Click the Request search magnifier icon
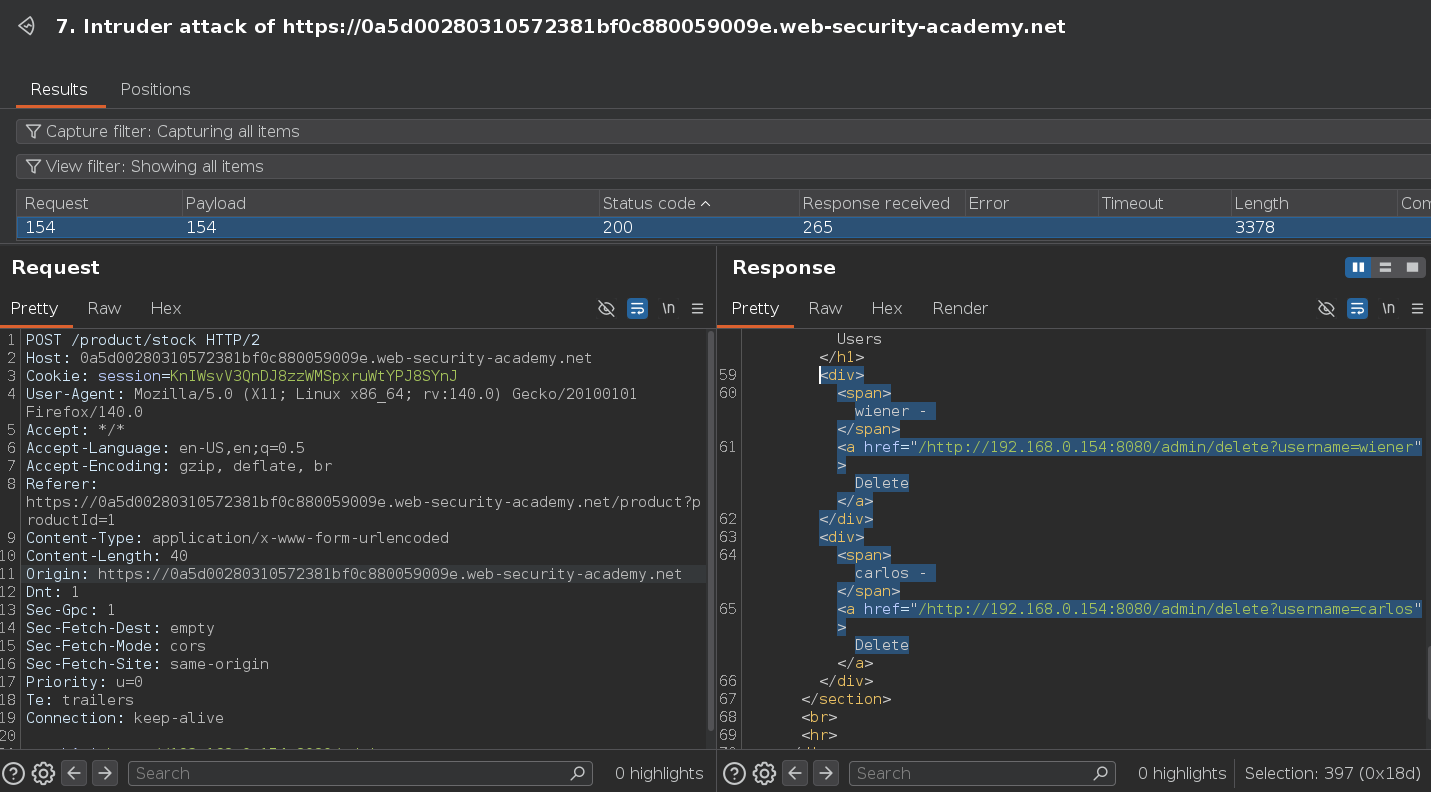Screen dimensions: 1431x792 [577, 773]
